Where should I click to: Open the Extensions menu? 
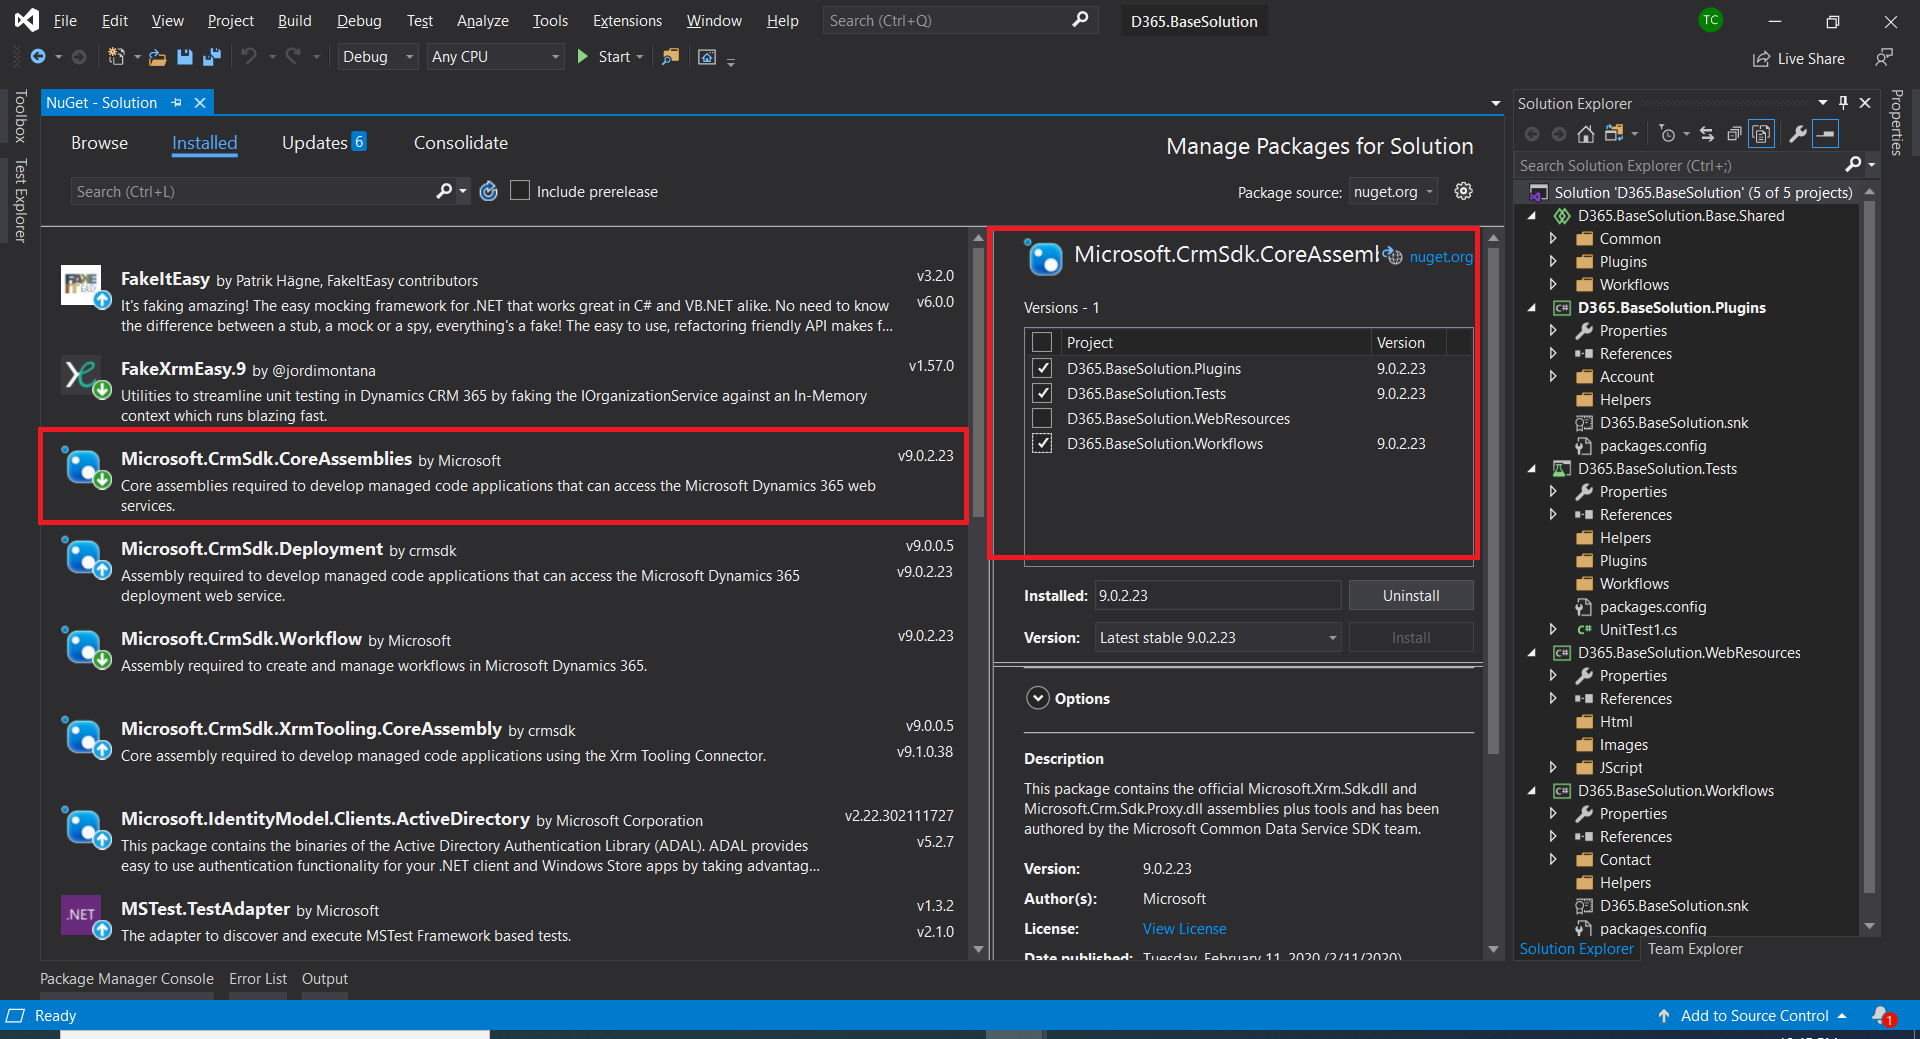626,21
